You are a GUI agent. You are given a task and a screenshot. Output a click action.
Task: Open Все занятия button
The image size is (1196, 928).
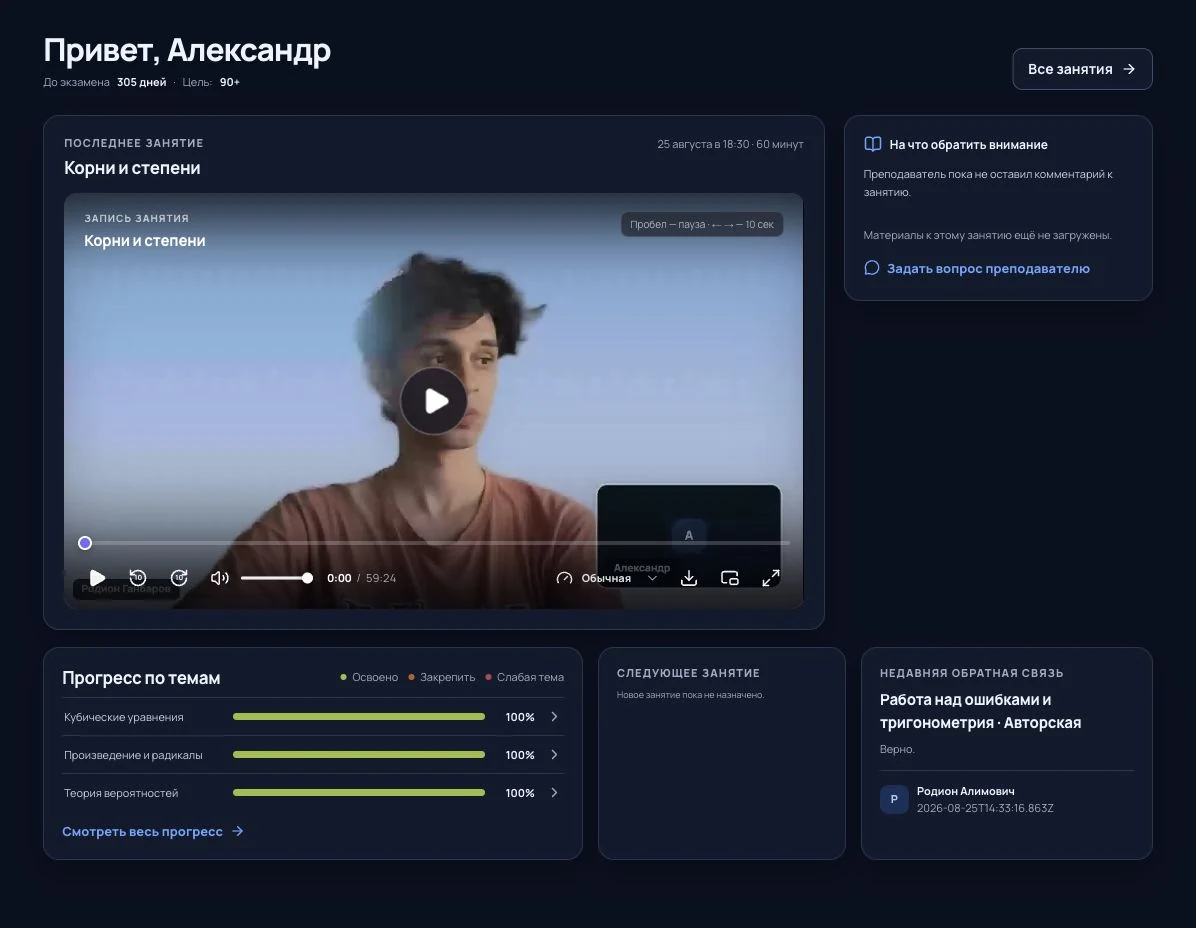1082,69
